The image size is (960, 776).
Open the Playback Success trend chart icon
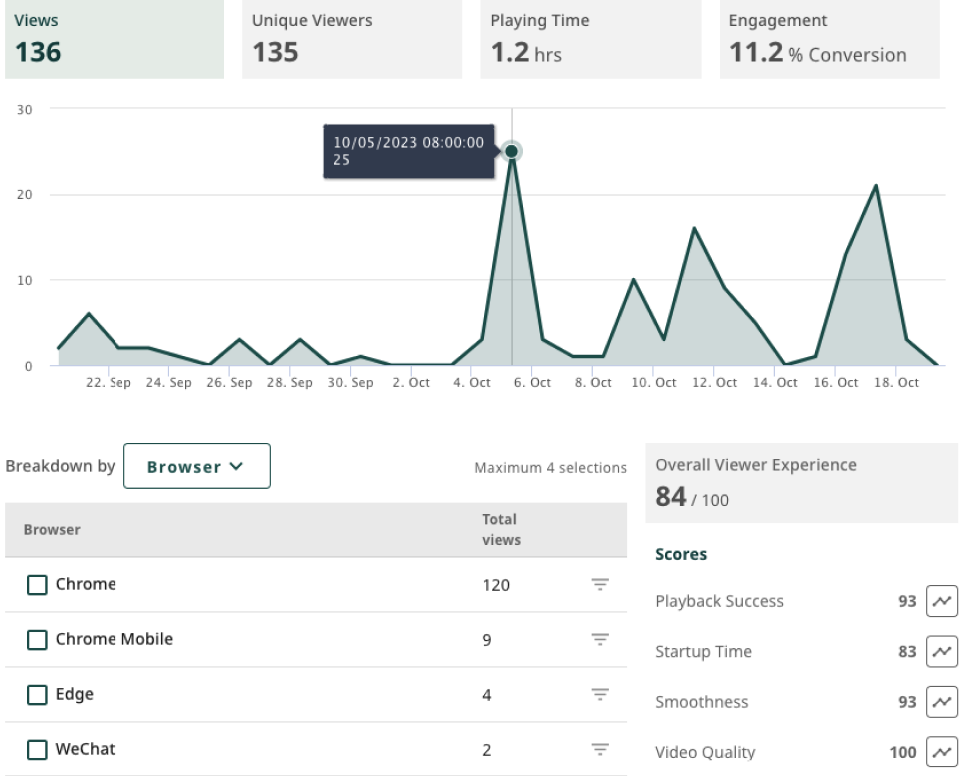(942, 601)
